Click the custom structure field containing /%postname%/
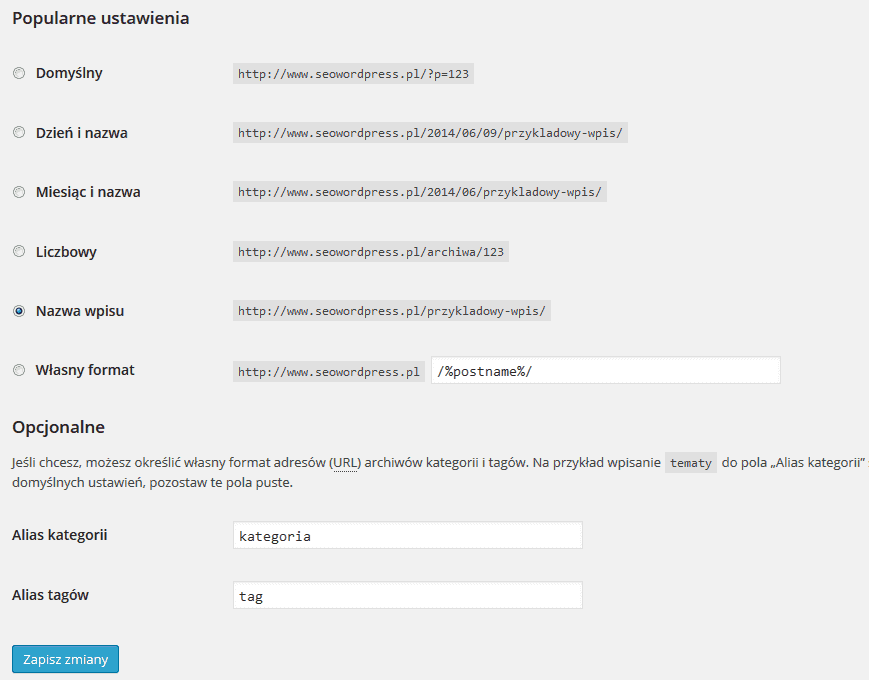This screenshot has width=869, height=680. [x=606, y=370]
